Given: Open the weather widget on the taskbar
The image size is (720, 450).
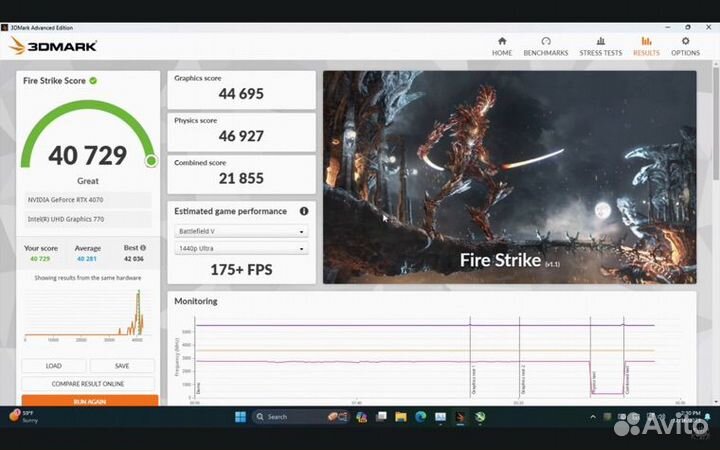Looking at the screenshot, I should click(x=23, y=416).
